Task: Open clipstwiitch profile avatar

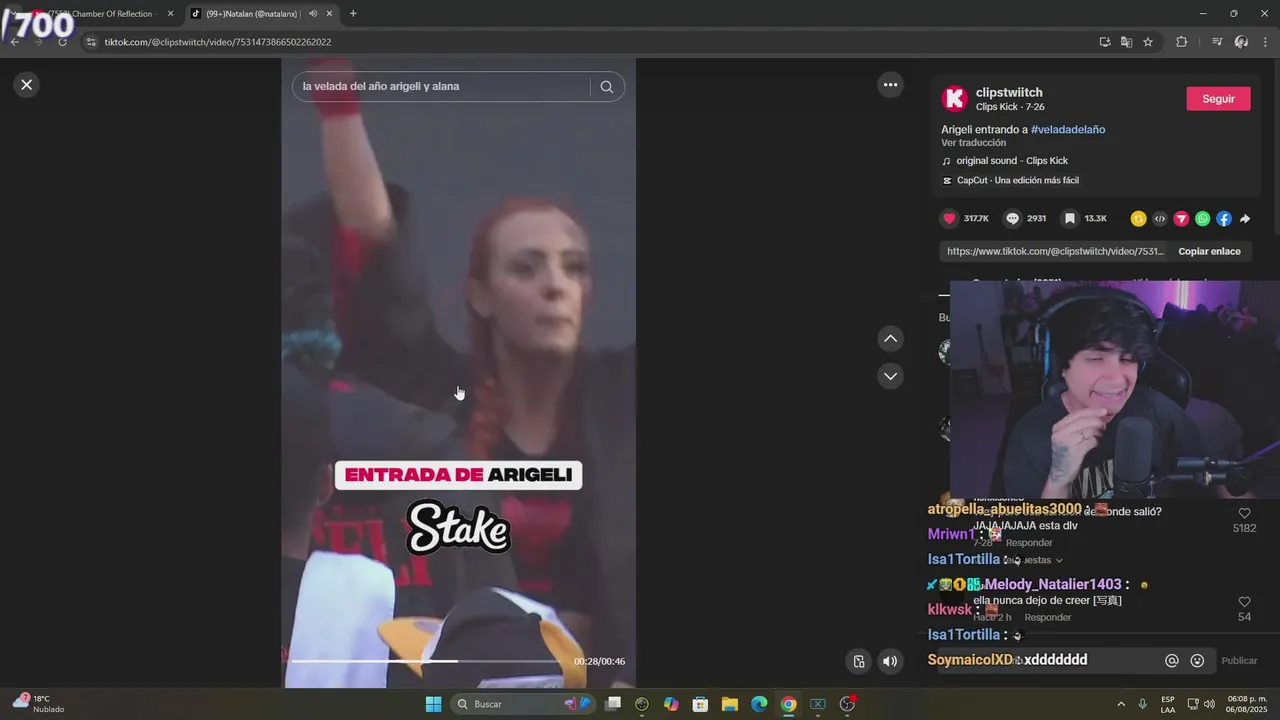Action: click(954, 98)
